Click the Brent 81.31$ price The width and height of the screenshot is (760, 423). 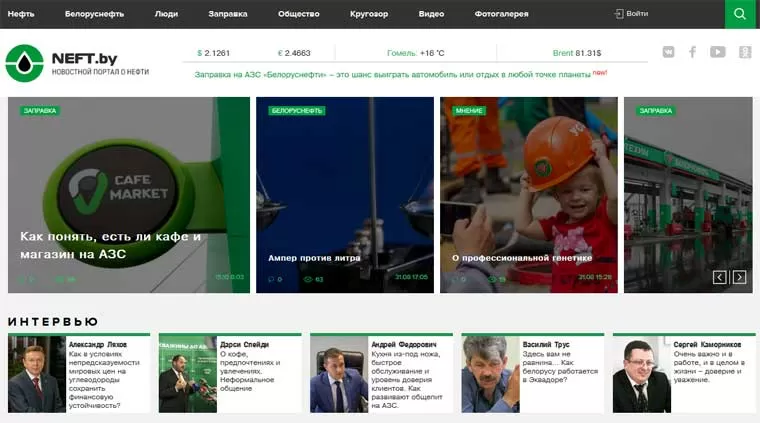pos(577,53)
